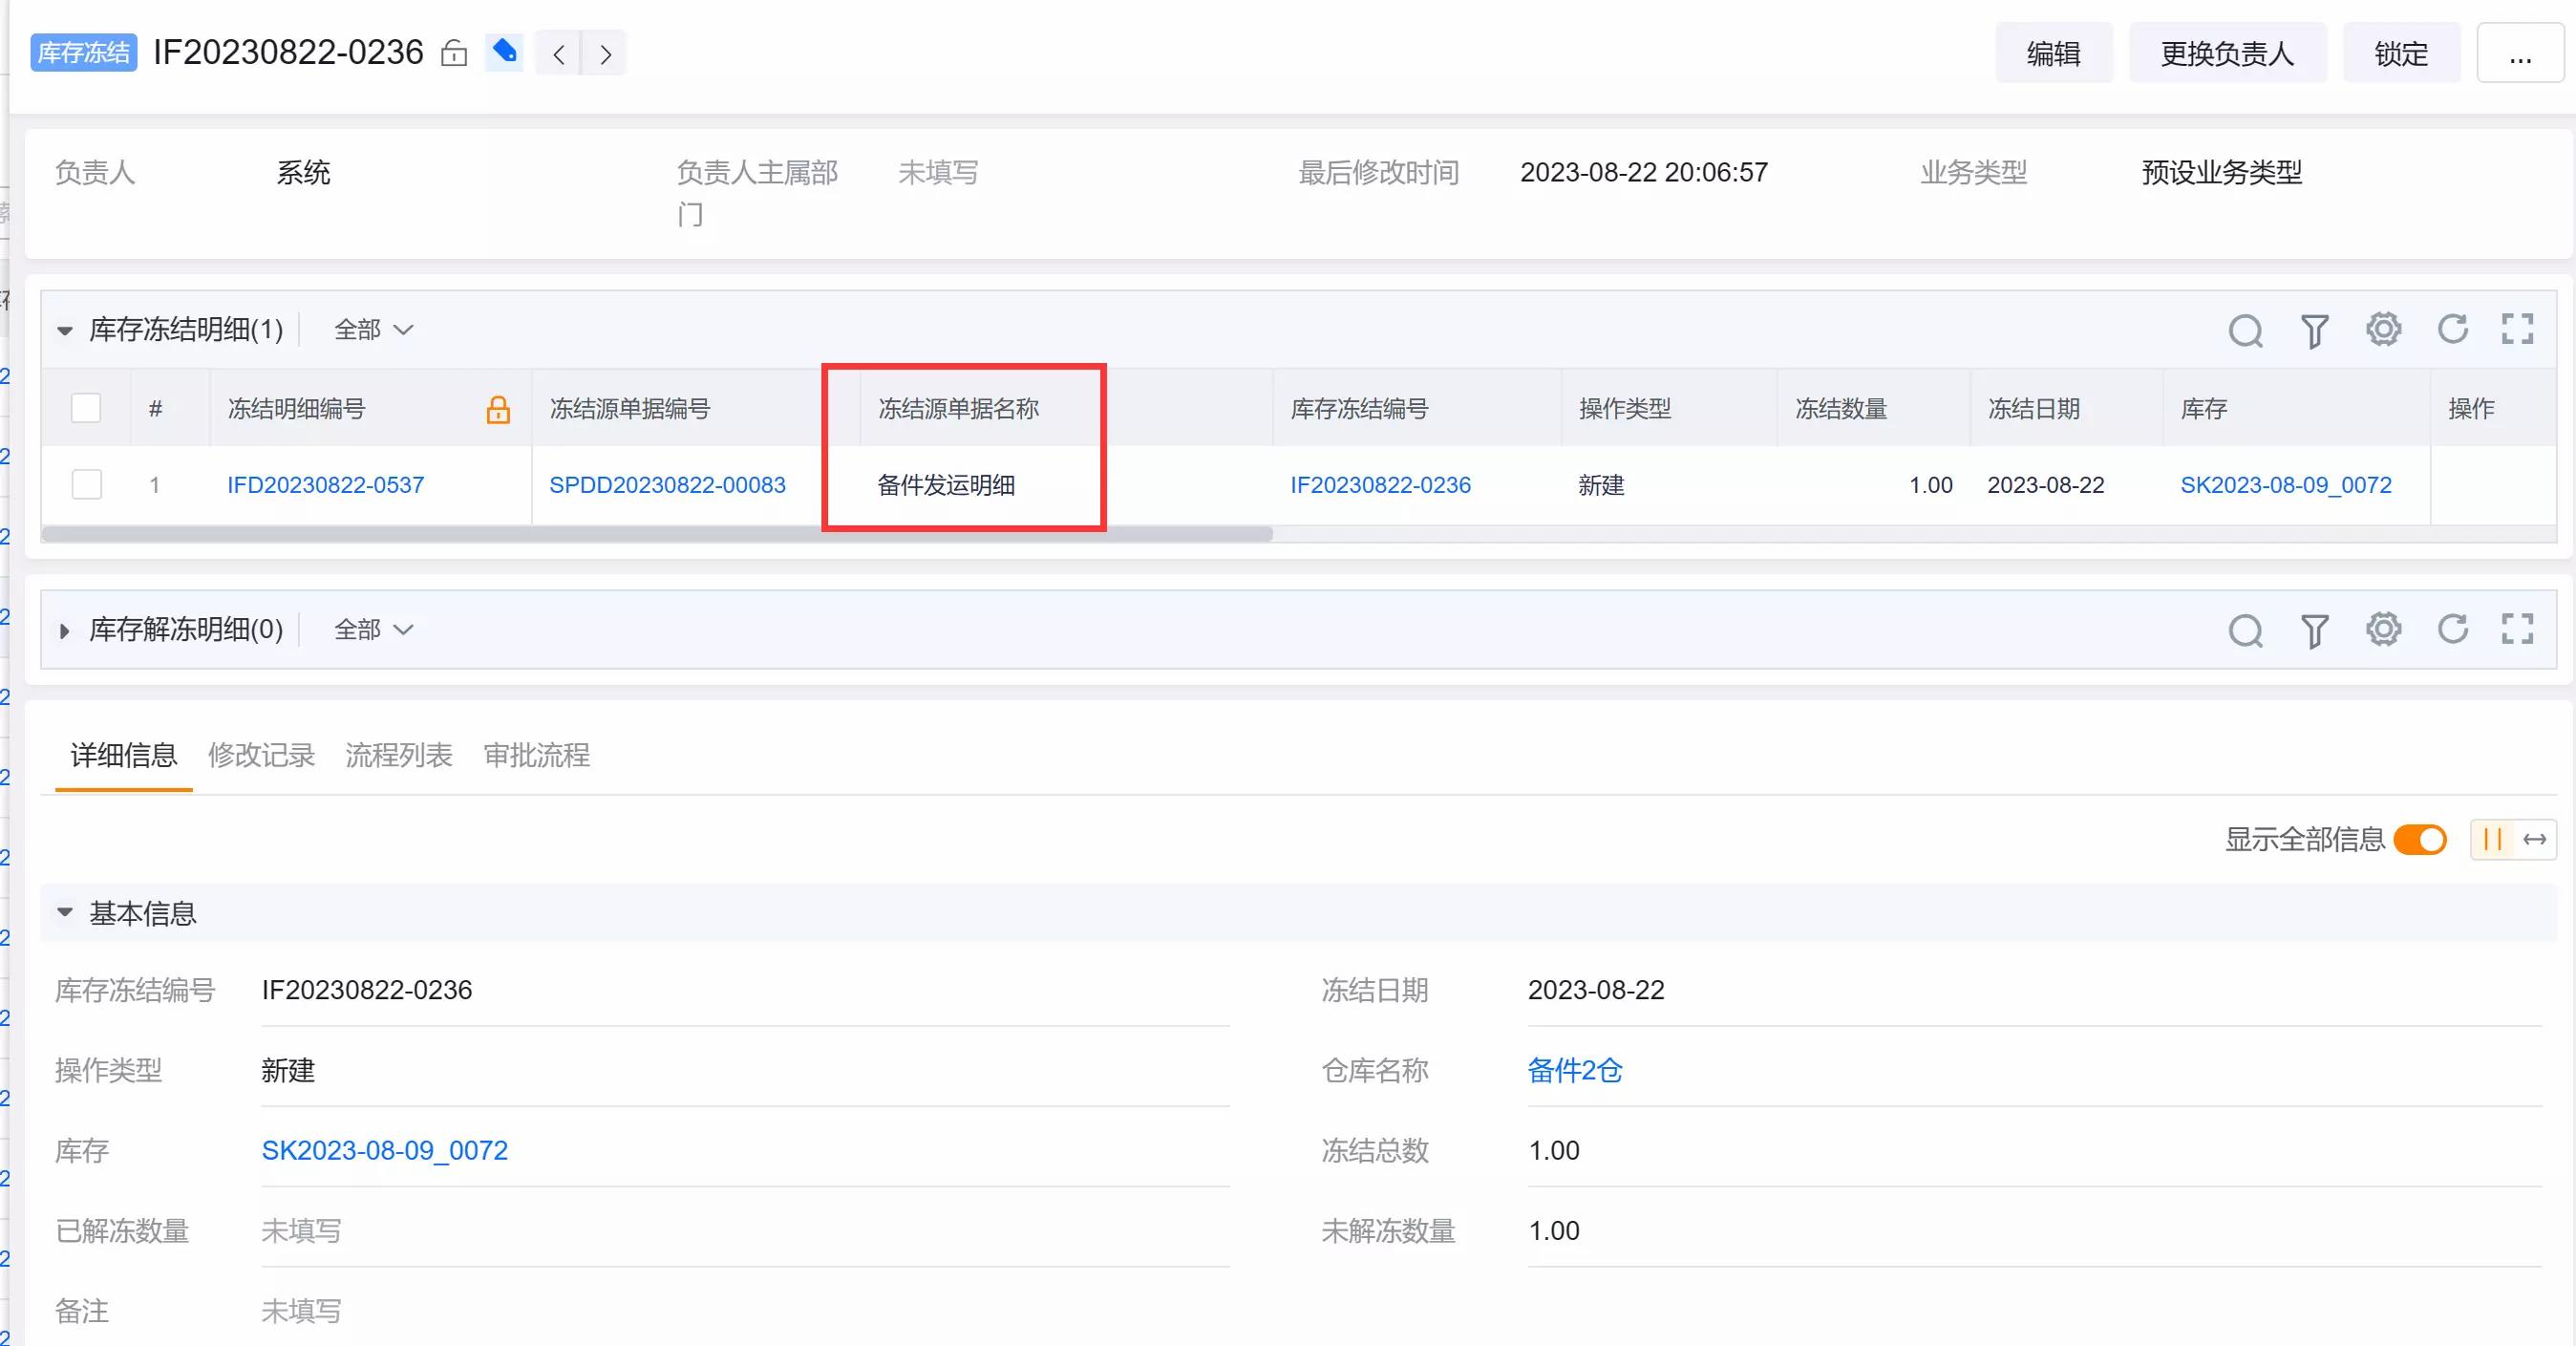Screen dimensions: 2576x1346
Task: Tick the checkbox for row IFD20230822-0537
Action: tap(86, 485)
